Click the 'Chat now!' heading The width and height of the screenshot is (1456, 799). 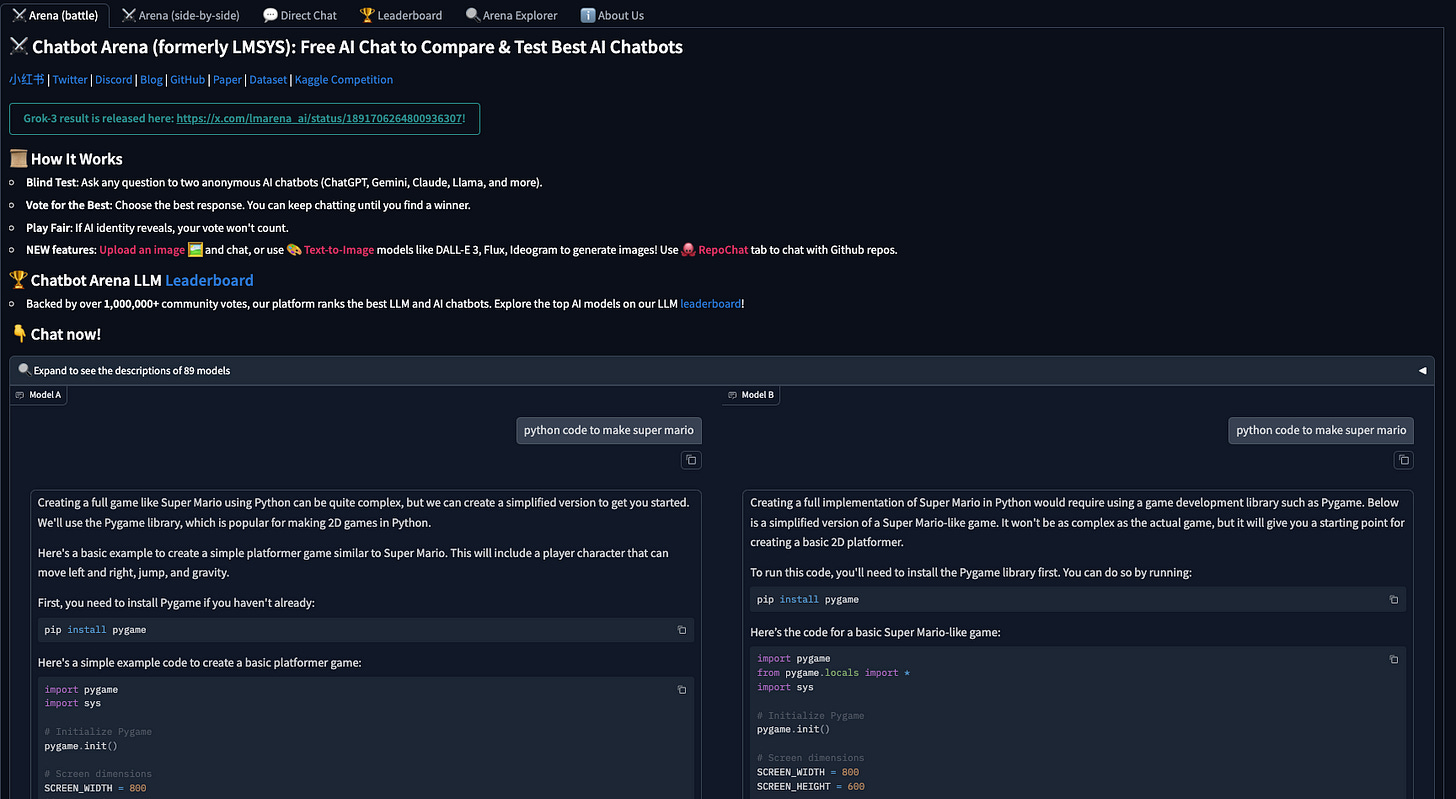coord(55,334)
